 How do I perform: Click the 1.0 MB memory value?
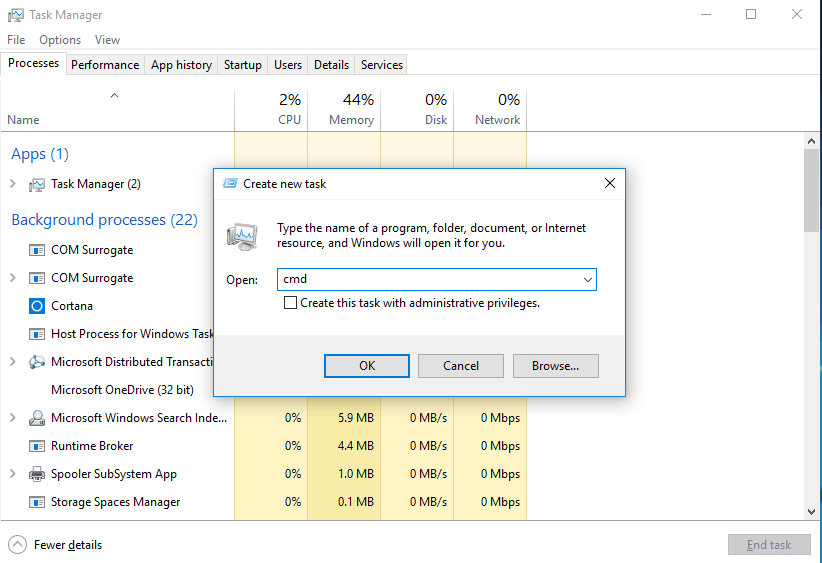click(356, 474)
